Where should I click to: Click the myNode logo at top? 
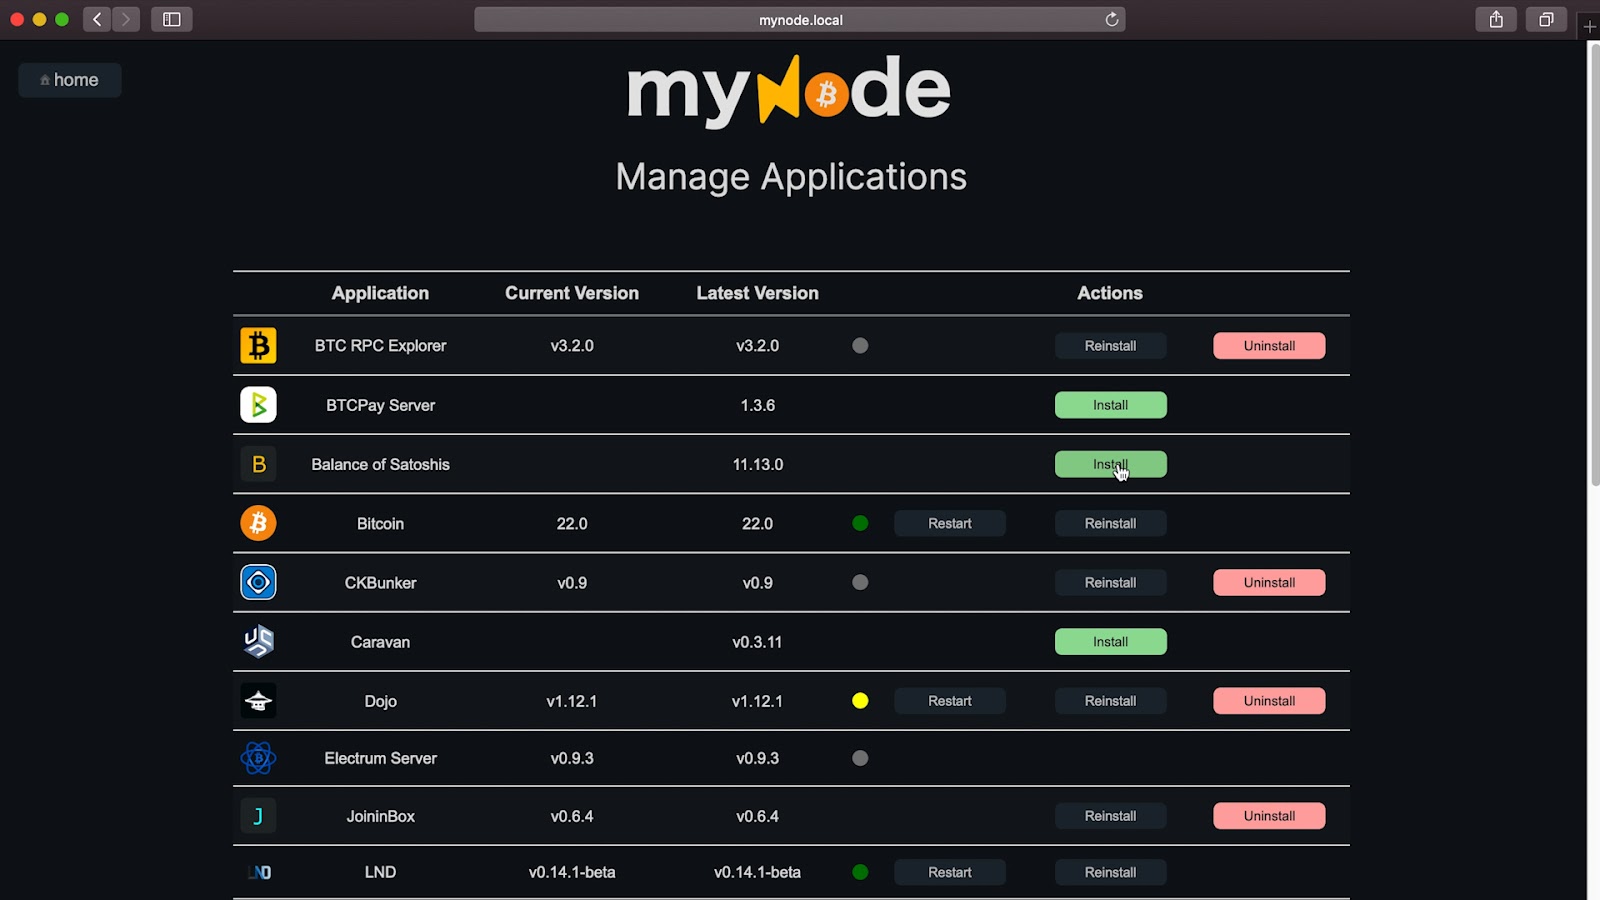tap(789, 90)
